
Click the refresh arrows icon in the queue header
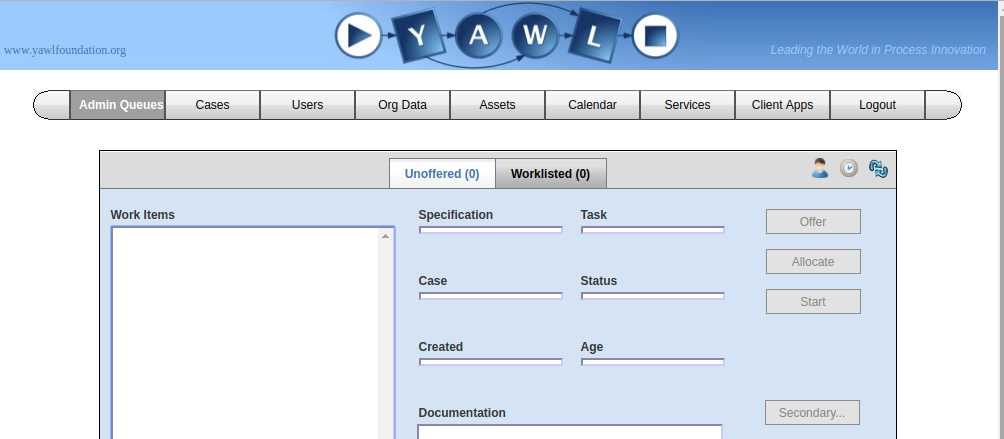[x=878, y=168]
